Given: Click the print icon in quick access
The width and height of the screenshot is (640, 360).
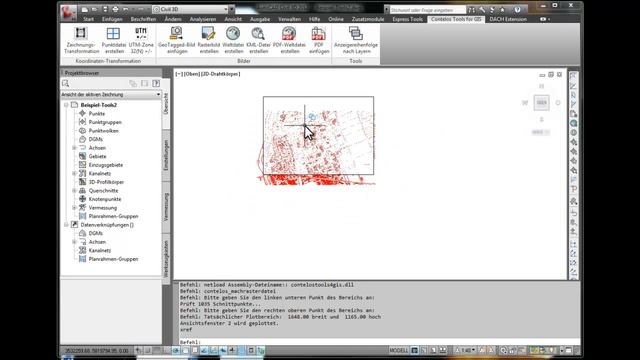Looking at the screenshot, I should point(116,9).
